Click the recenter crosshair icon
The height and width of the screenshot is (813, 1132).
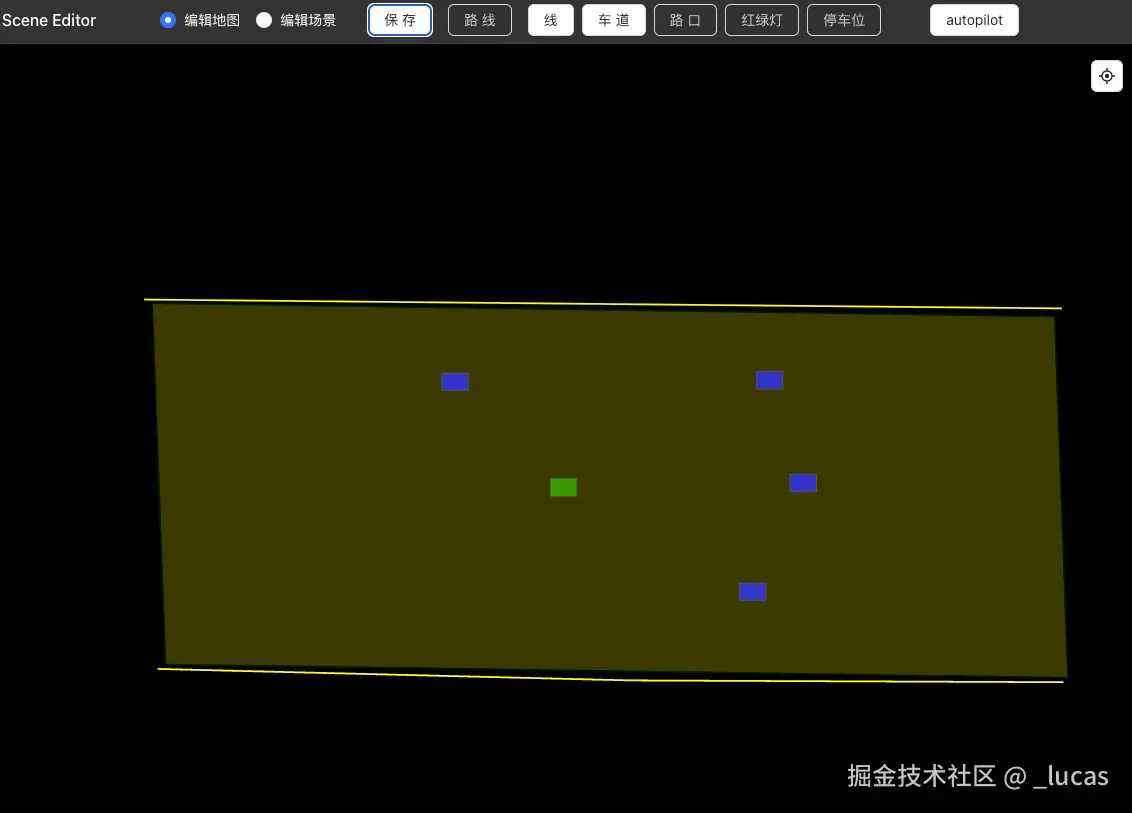coord(1106,75)
